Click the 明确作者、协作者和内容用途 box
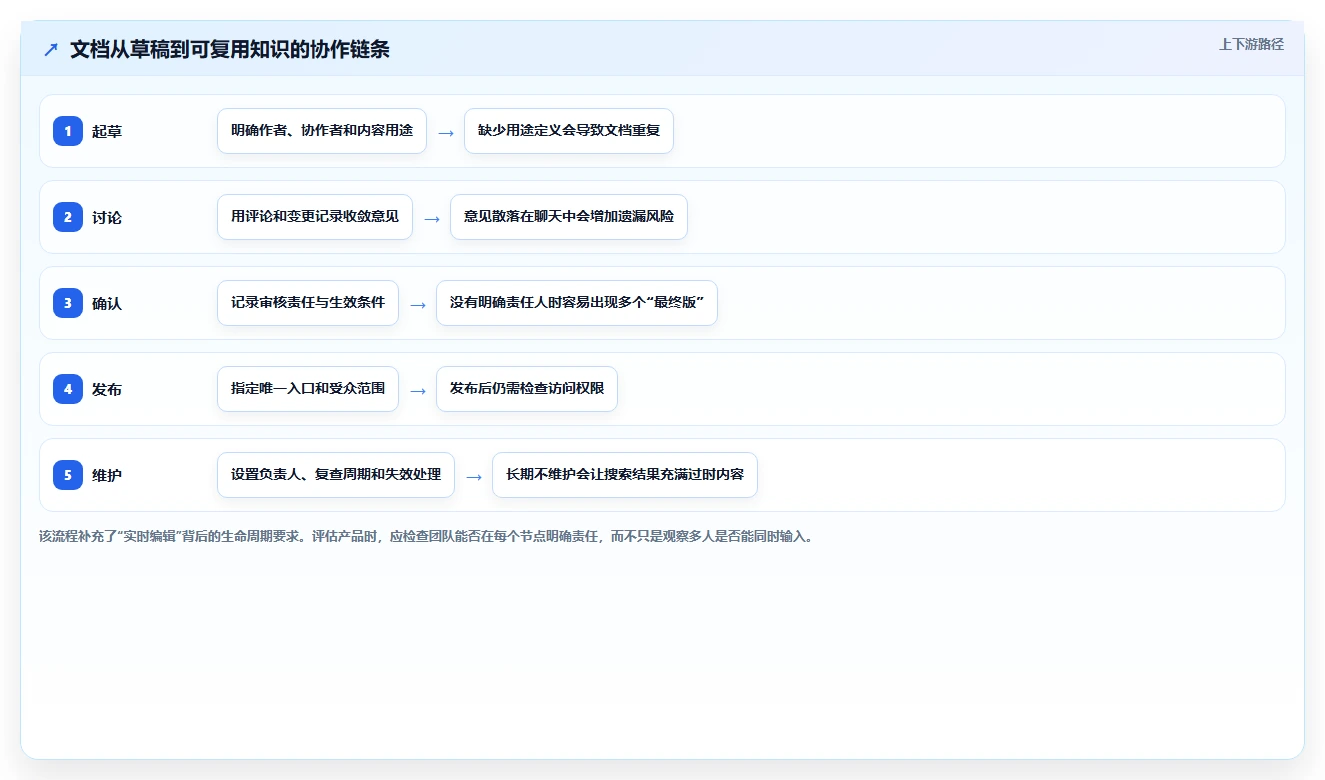The image size is (1325, 780). (322, 131)
